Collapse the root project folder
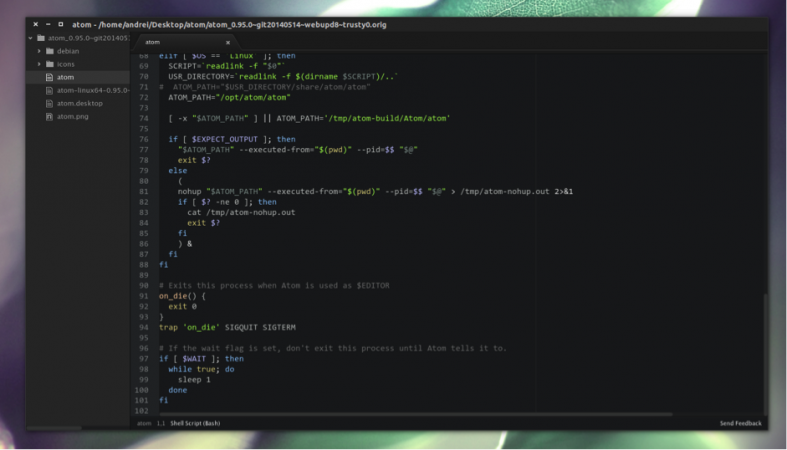Image resolution: width=787 pixels, height=450 pixels. [31, 38]
